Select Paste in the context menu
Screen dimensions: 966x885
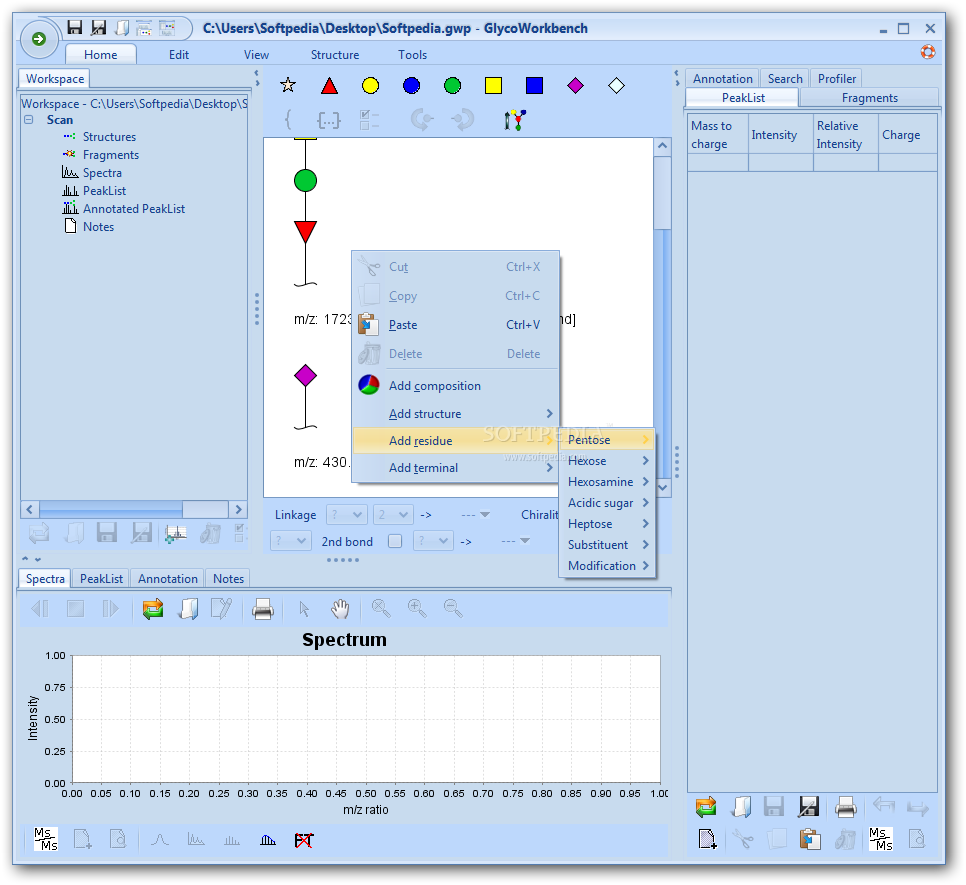[455, 325]
